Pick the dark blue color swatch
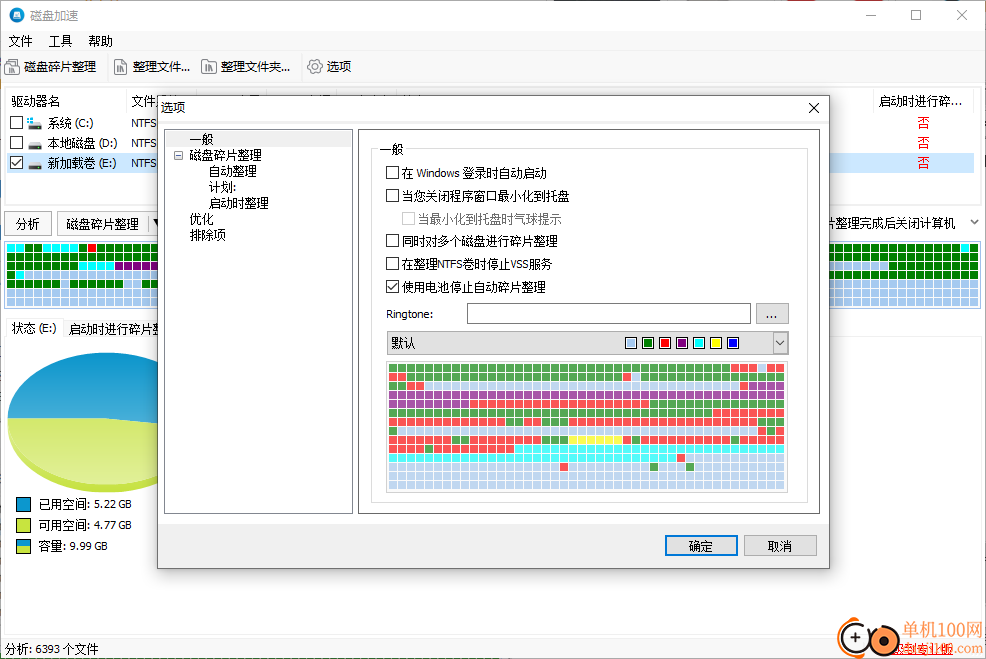This screenshot has height=659, width=986. tap(733, 343)
